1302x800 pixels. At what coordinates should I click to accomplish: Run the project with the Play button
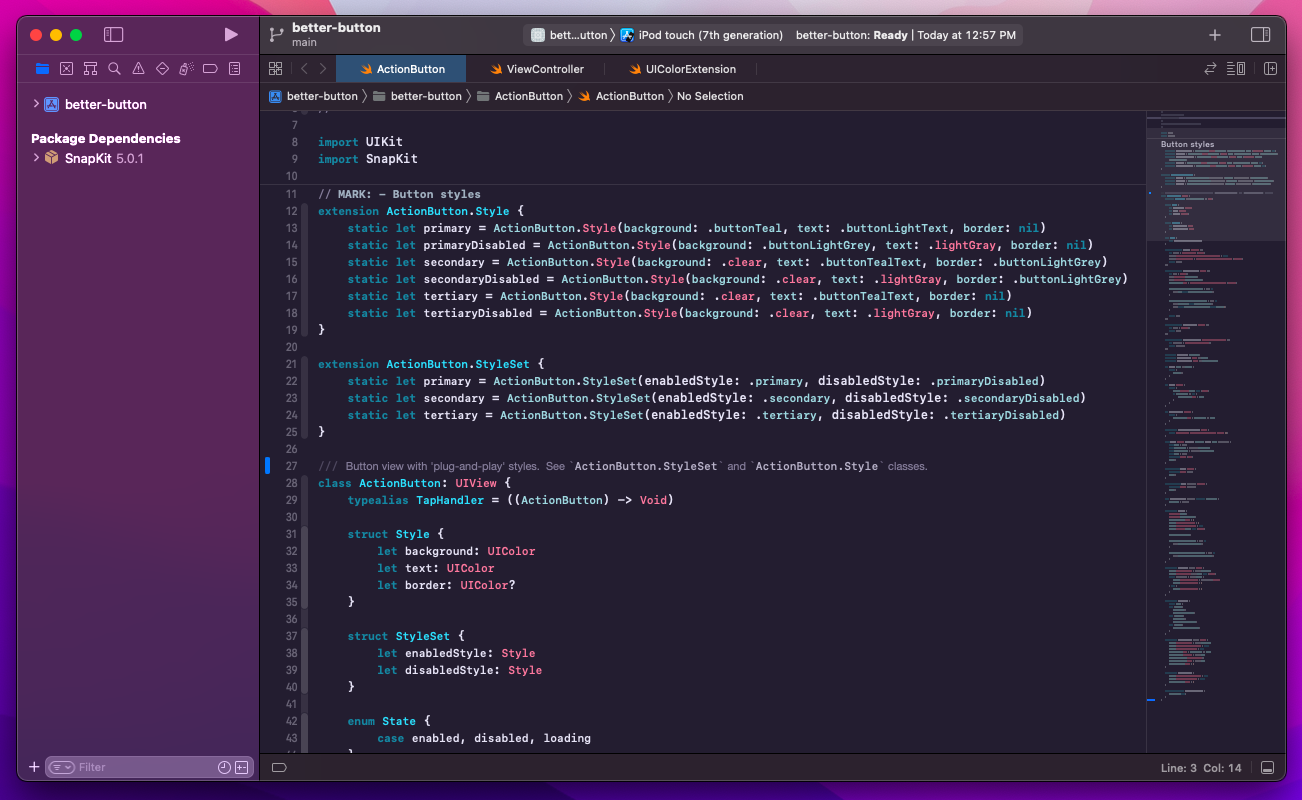pos(231,35)
